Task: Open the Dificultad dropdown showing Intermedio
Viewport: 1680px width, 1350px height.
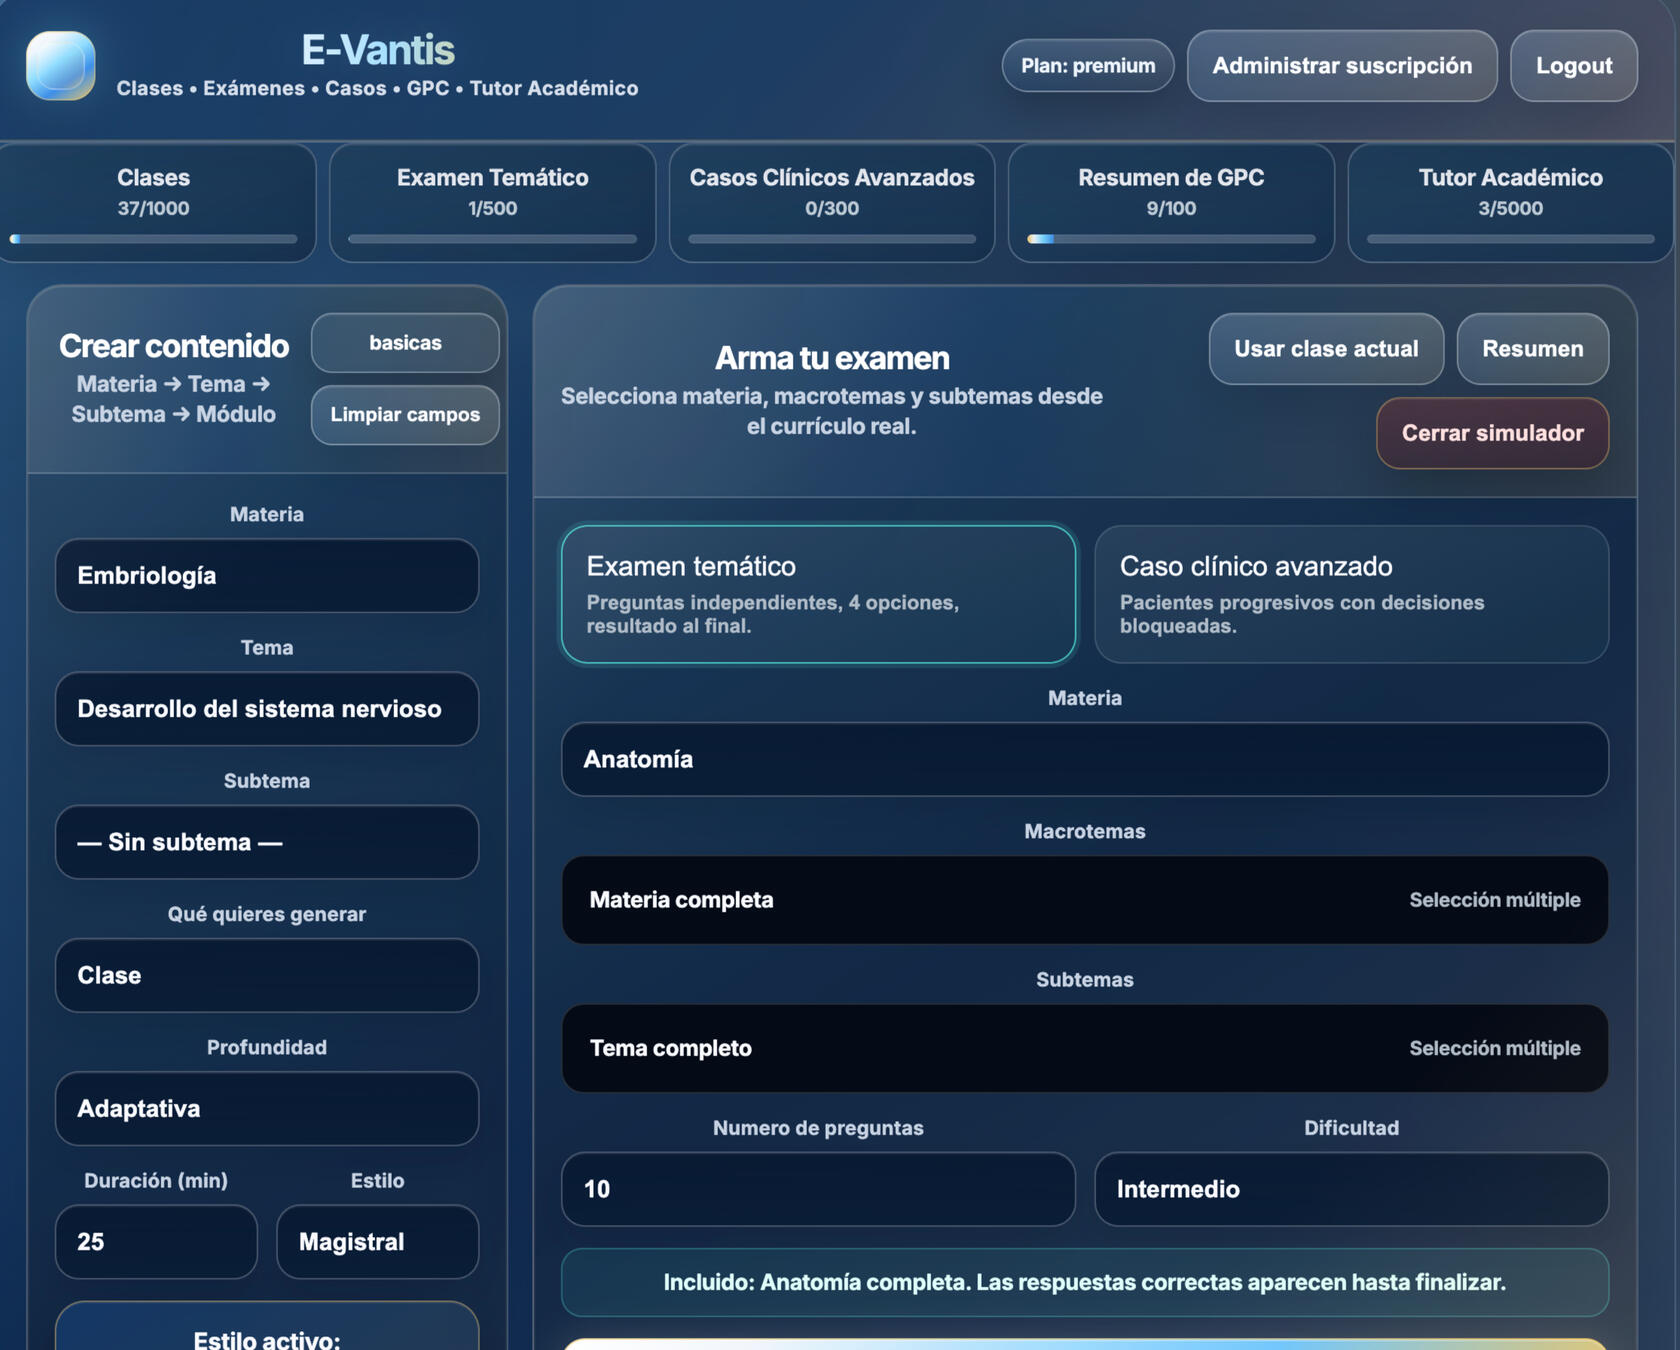Action: [1352, 1189]
